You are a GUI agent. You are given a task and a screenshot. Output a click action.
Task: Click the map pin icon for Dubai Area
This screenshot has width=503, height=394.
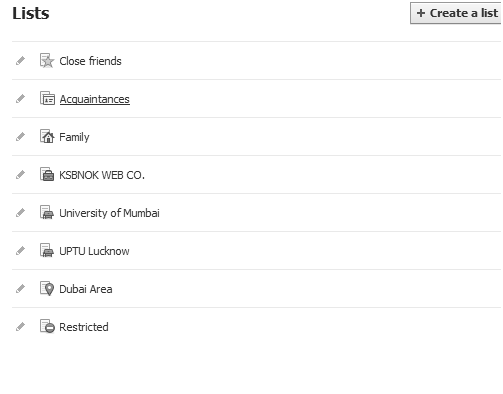[x=47, y=289]
